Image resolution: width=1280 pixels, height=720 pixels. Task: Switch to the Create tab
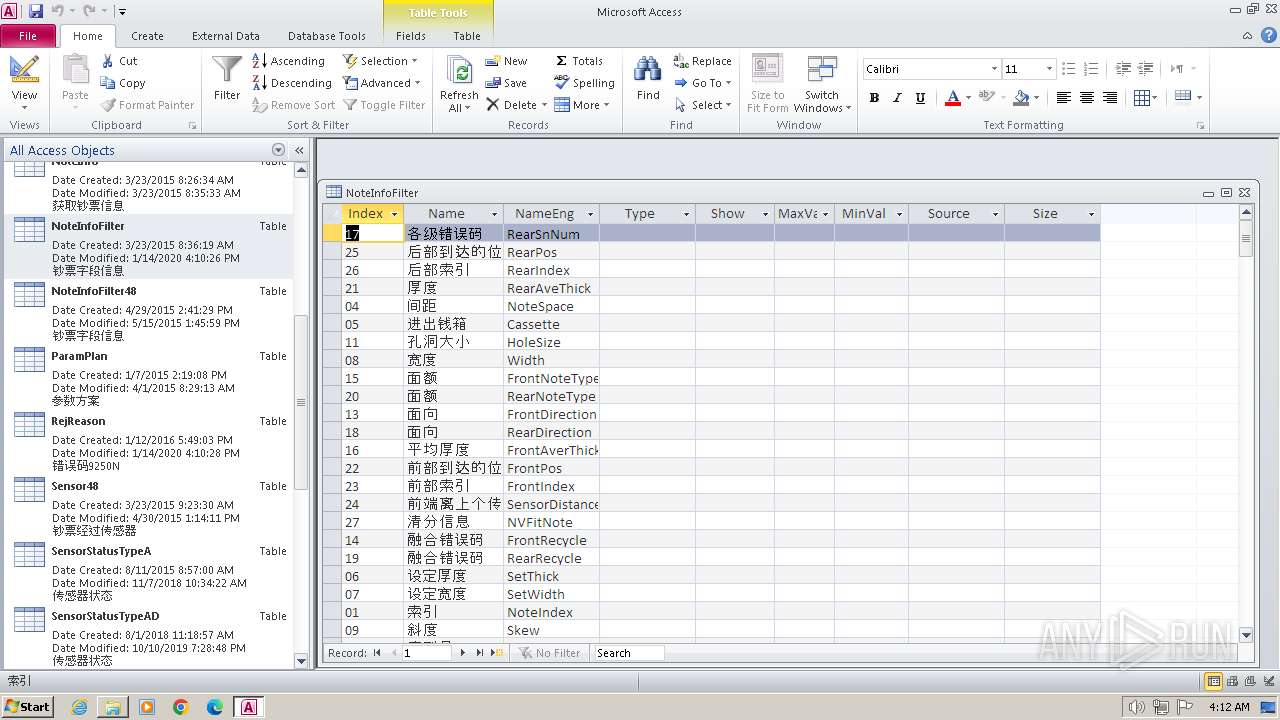click(x=147, y=36)
